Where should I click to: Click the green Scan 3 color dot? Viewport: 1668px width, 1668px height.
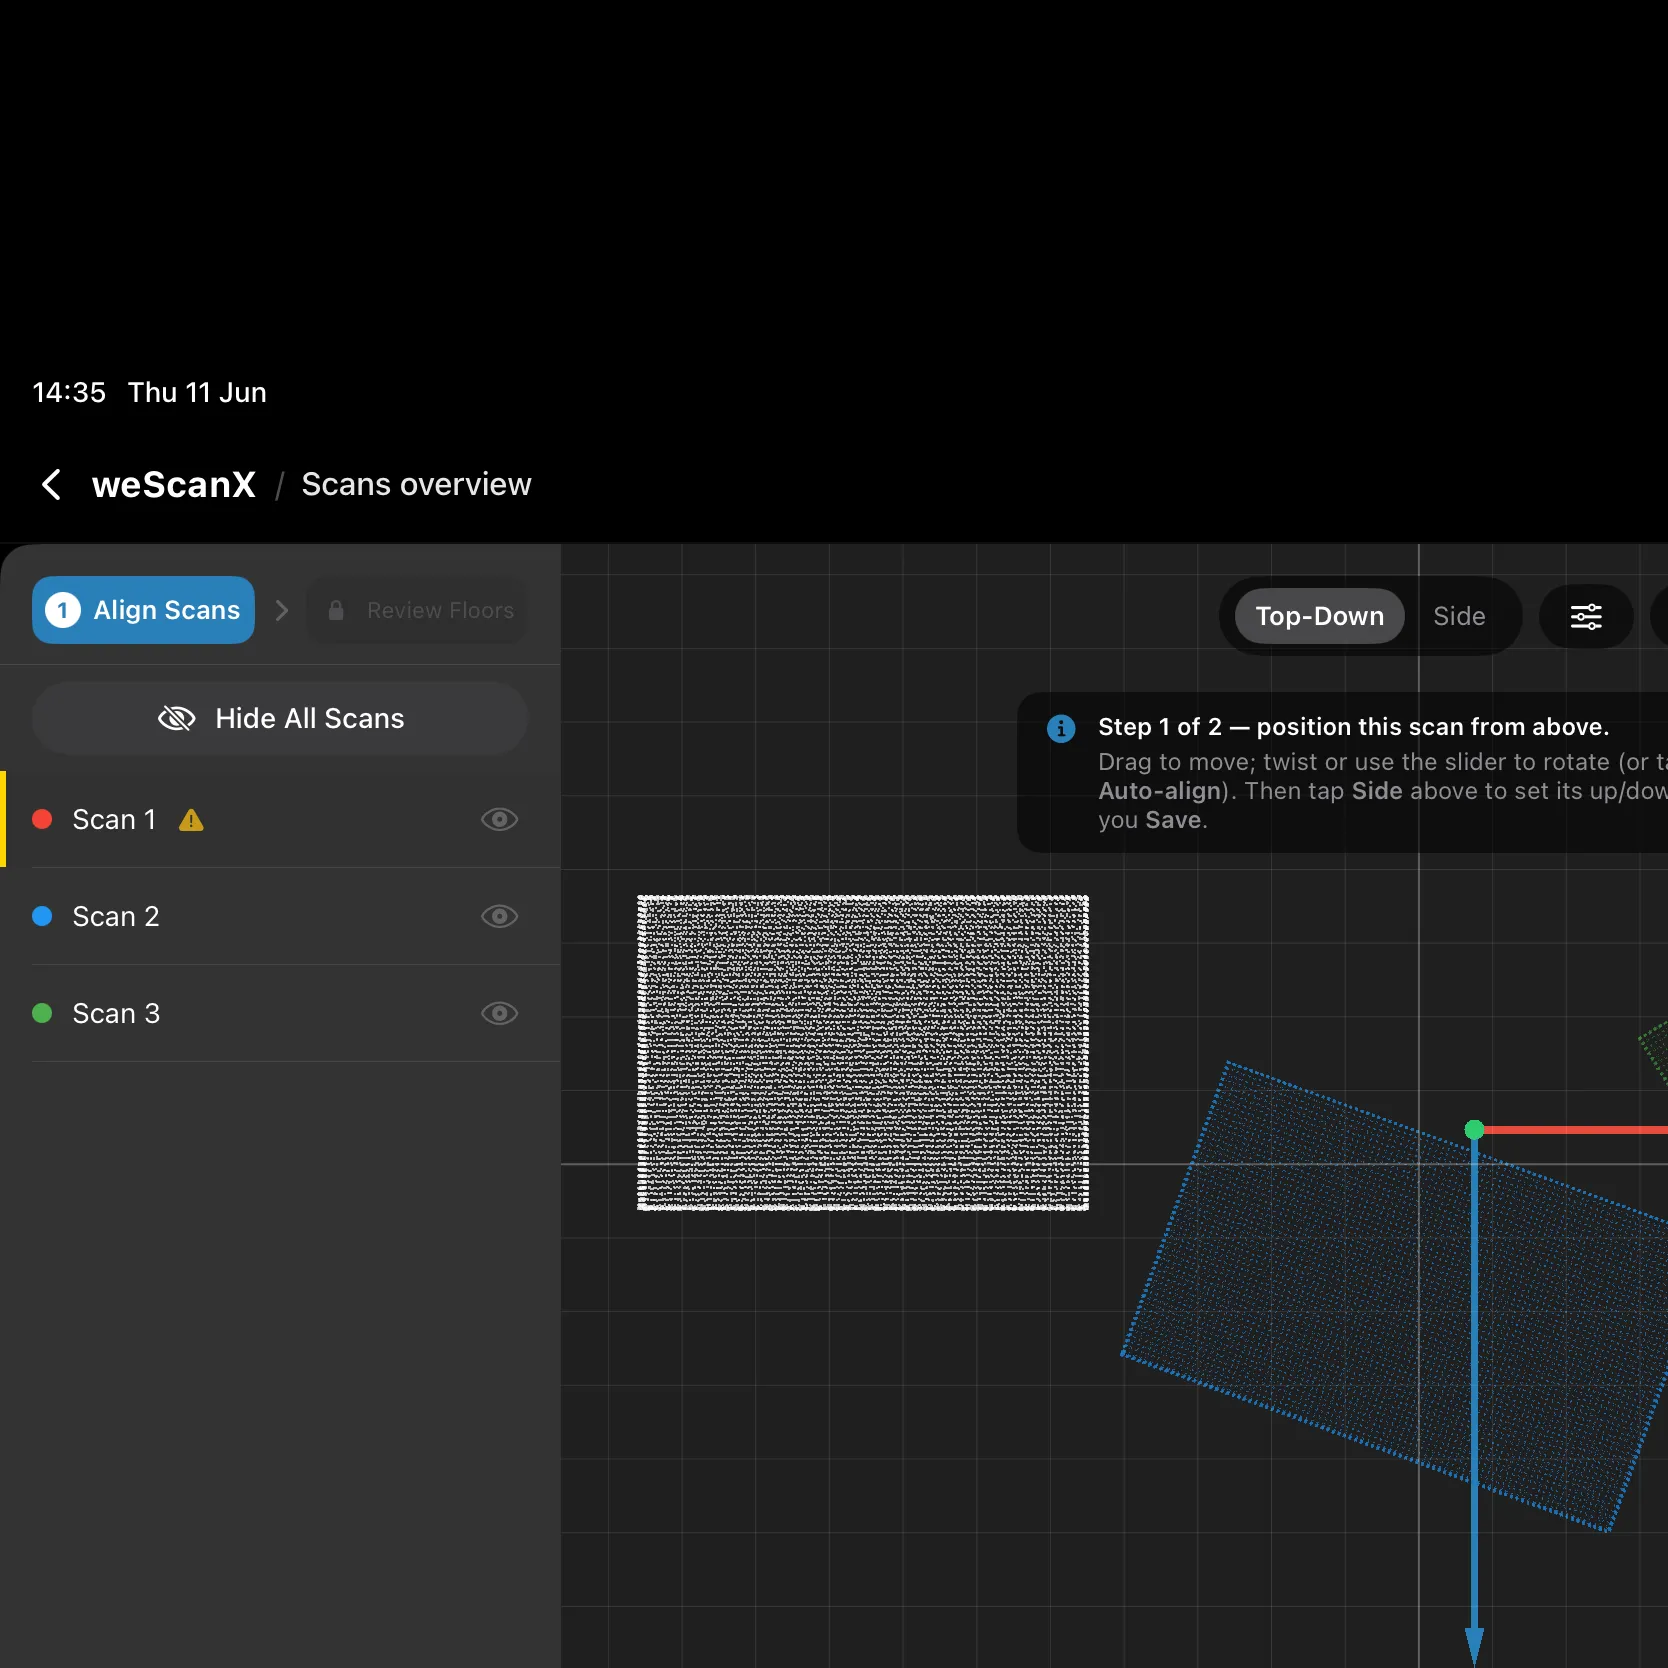tap(42, 1013)
